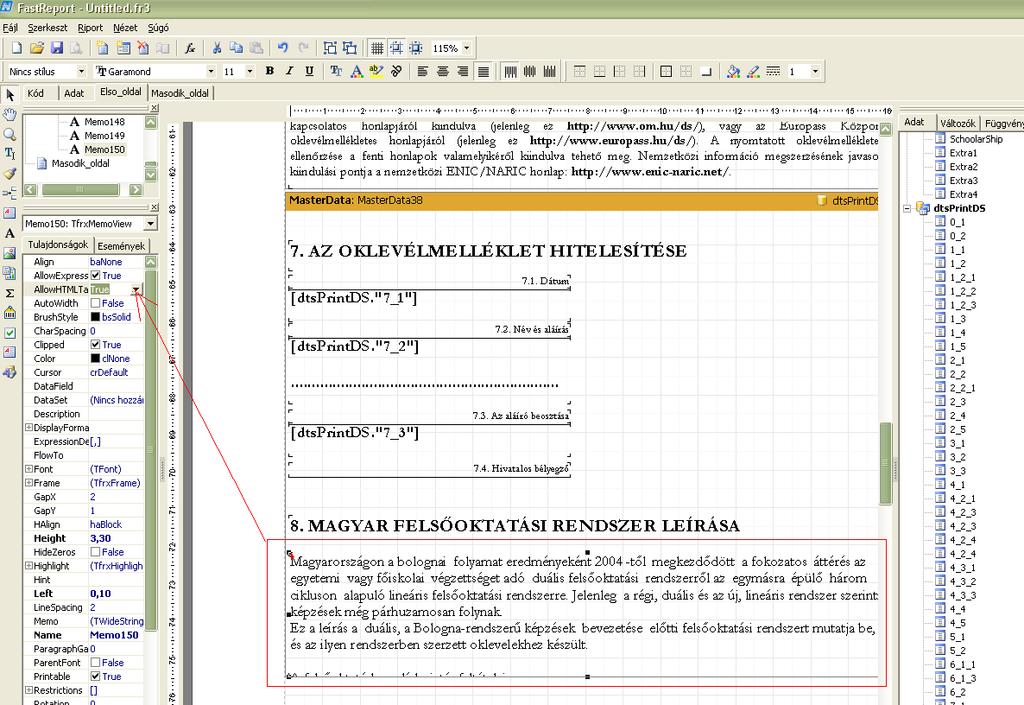
Task: Select the sum (Σ) system memo tool
Action: pyautogui.click(x=10, y=293)
